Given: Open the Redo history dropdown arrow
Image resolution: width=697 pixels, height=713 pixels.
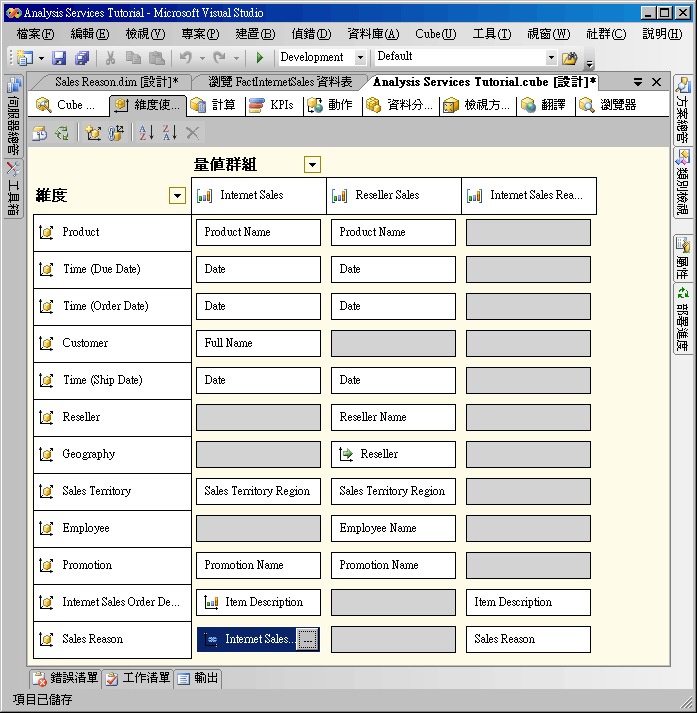Looking at the screenshot, I should (236, 58).
